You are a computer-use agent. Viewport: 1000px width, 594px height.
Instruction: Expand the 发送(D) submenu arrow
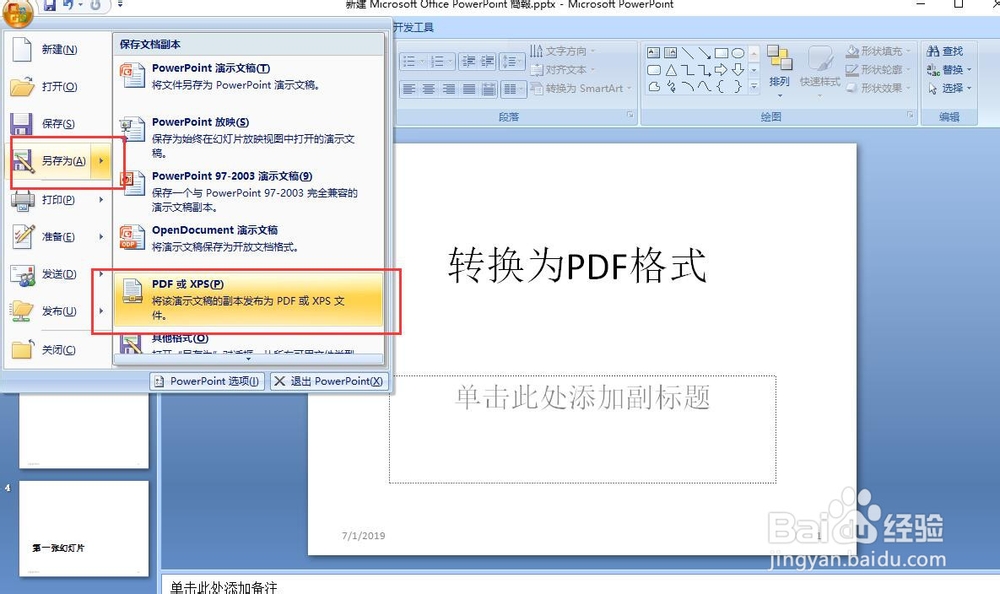pos(101,274)
